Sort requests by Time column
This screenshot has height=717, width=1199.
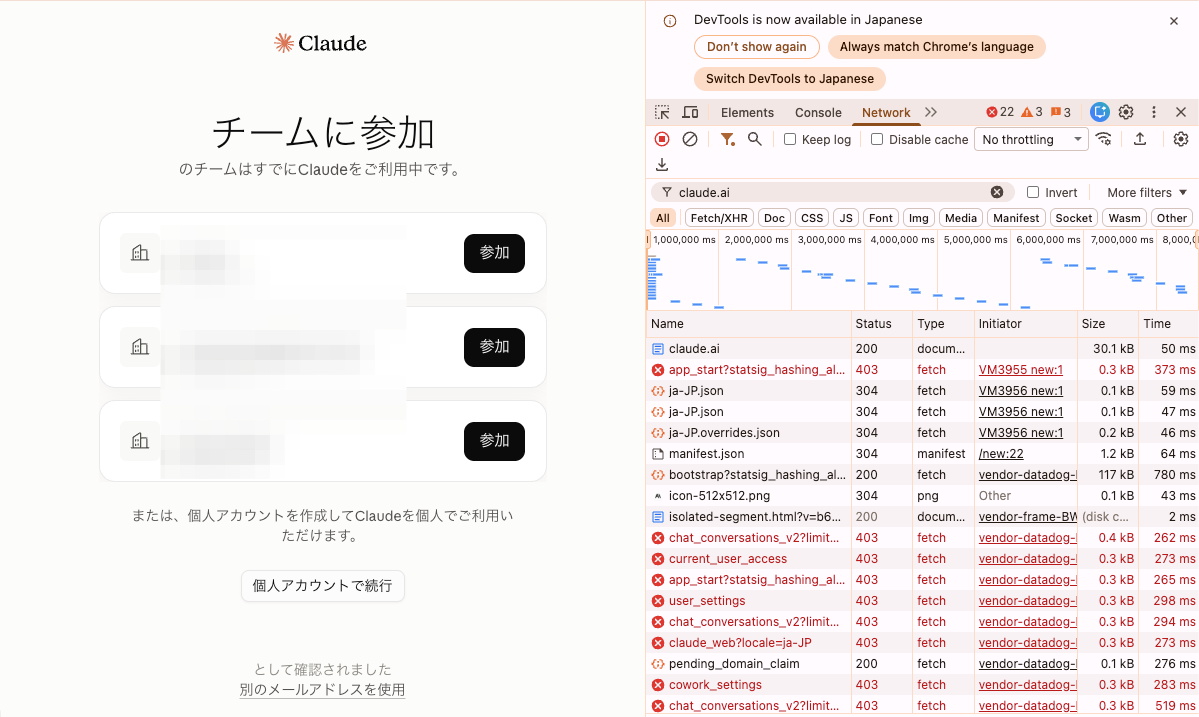[1168, 324]
